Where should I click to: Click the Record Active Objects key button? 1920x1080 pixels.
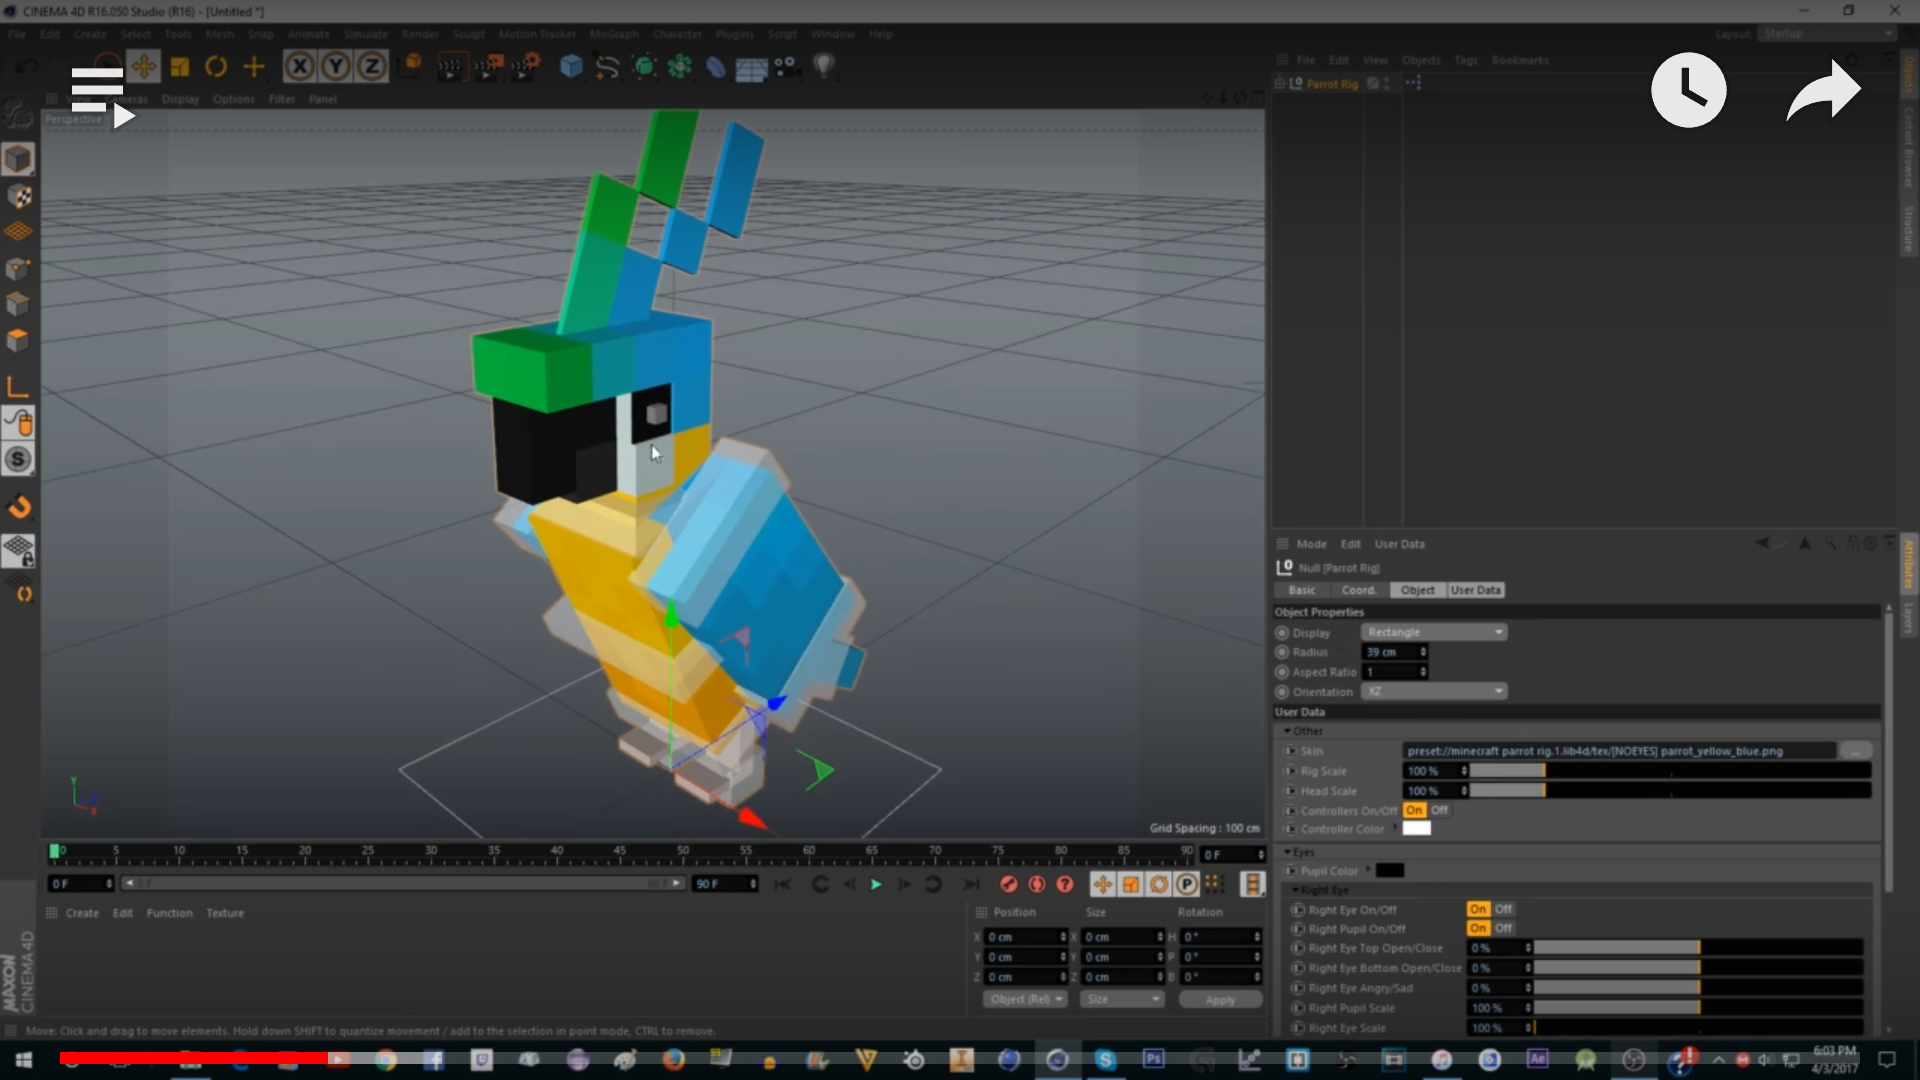(1008, 884)
